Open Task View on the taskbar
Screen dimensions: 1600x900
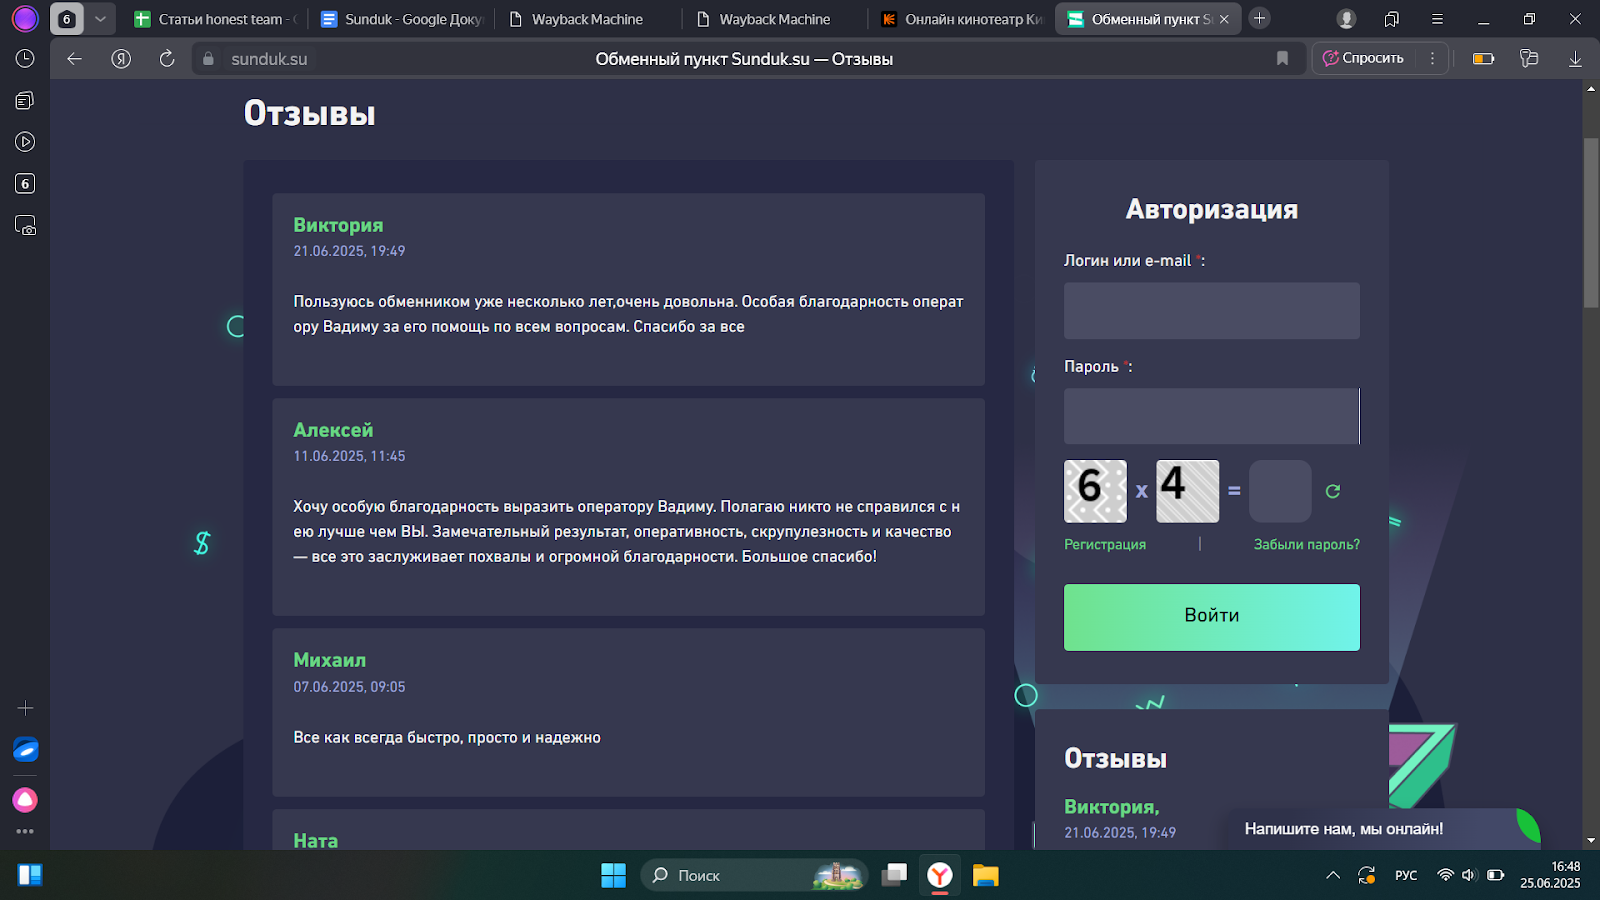(x=894, y=875)
